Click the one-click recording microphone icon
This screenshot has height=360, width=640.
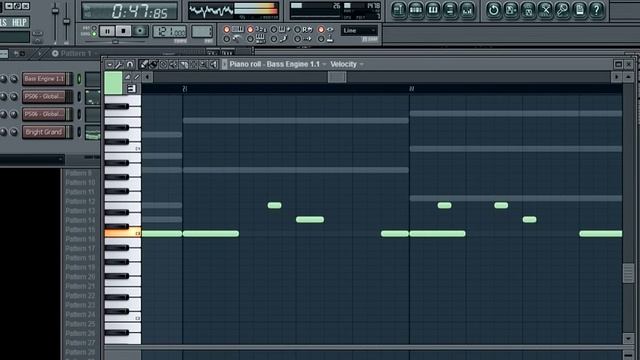(562, 10)
